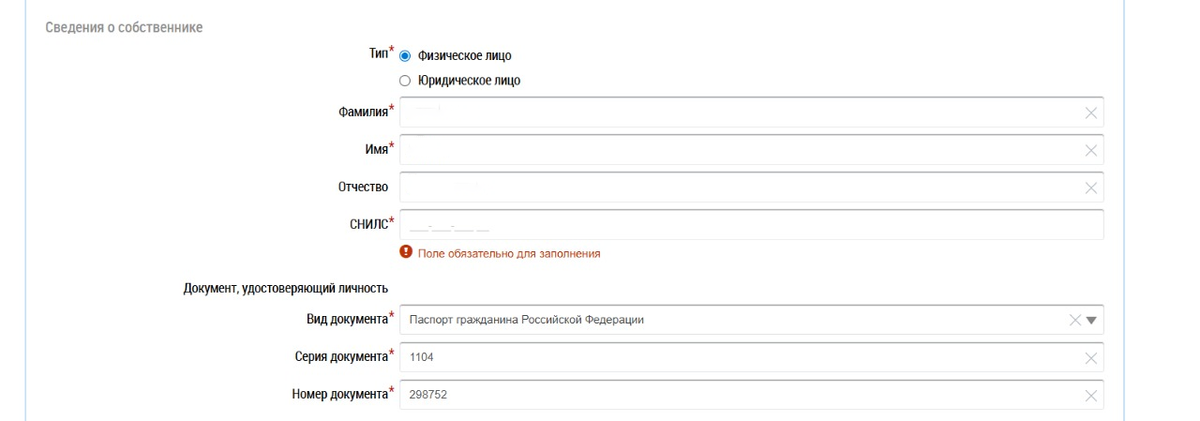The width and height of the screenshot is (1200, 421).
Task: Clear the Имя field with its X icon
Action: coord(1091,150)
